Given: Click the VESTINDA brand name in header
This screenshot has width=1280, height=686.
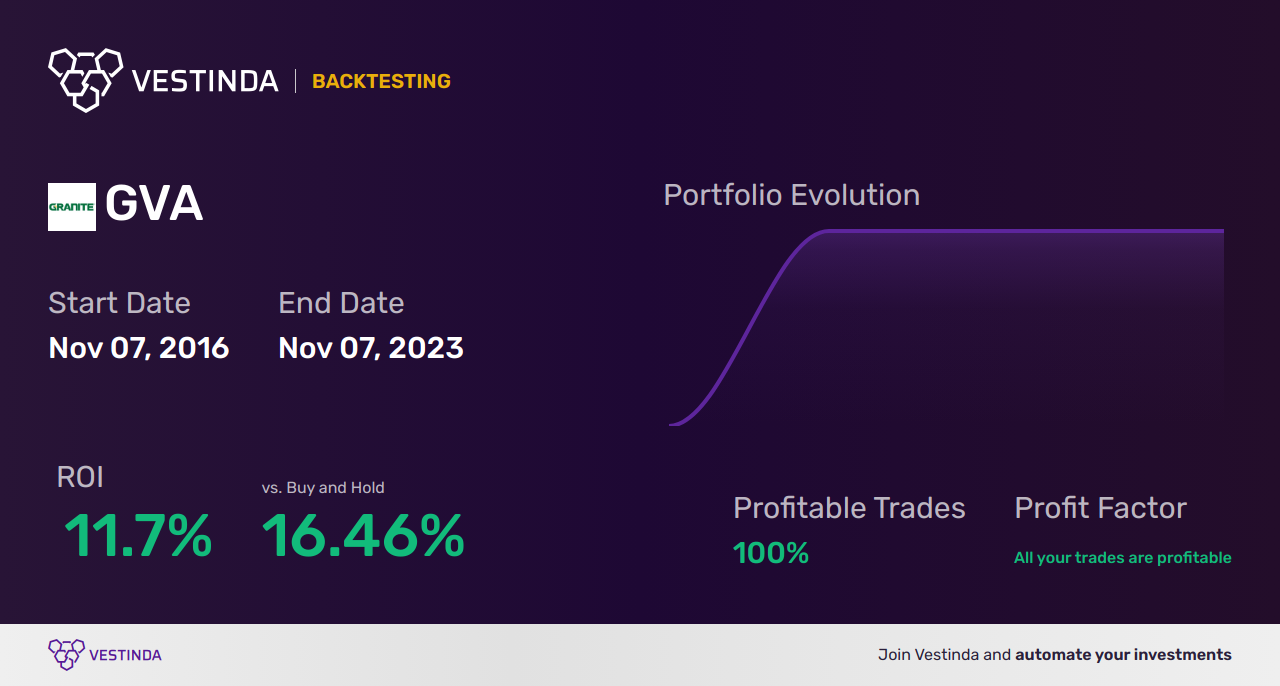Looking at the screenshot, I should (x=206, y=81).
